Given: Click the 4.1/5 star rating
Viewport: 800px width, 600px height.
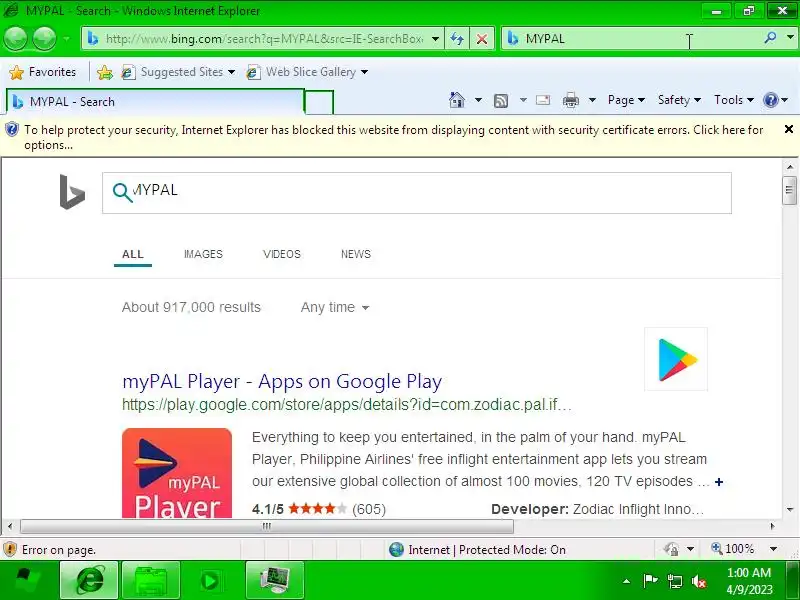Looking at the screenshot, I should click(319, 509).
